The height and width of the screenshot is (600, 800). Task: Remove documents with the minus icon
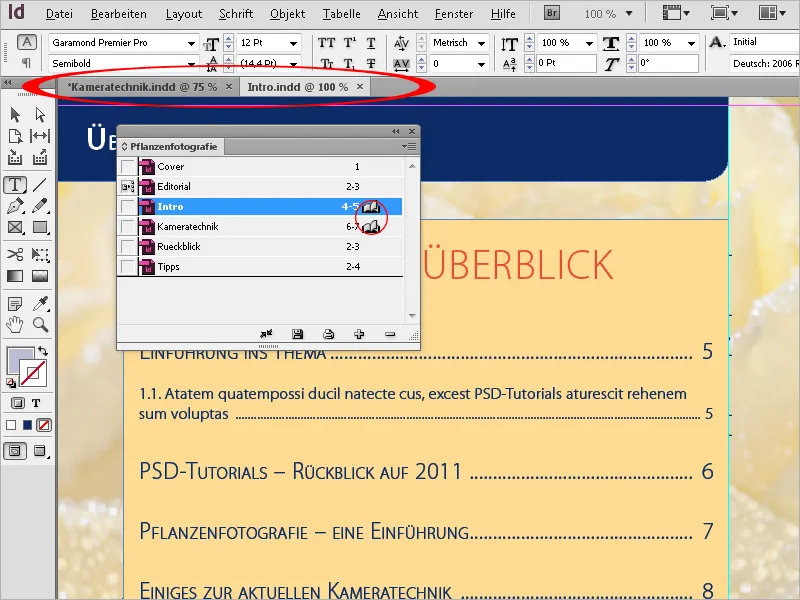[x=390, y=334]
